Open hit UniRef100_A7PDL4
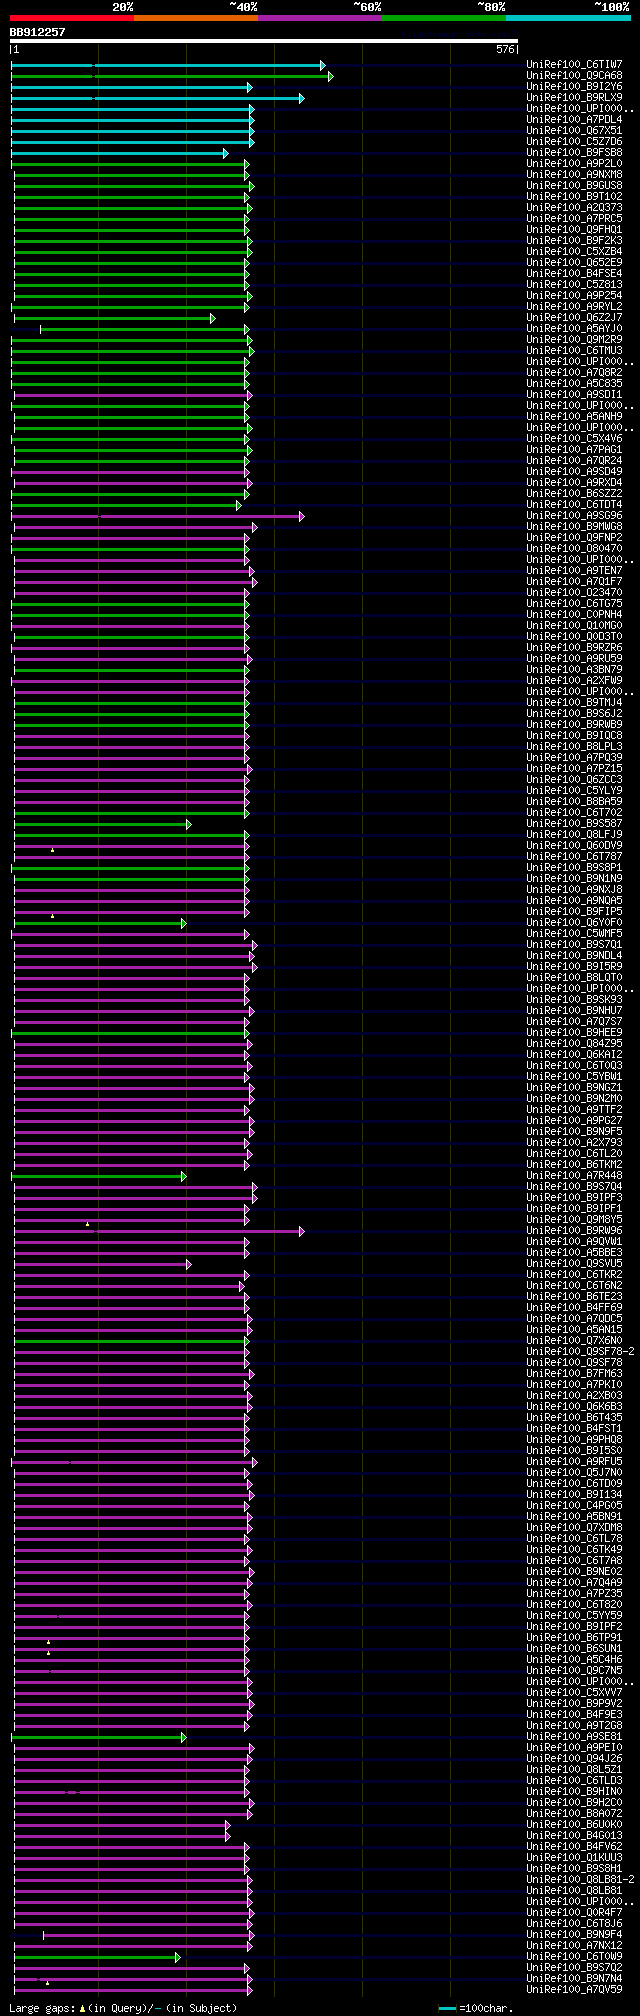 [574, 120]
